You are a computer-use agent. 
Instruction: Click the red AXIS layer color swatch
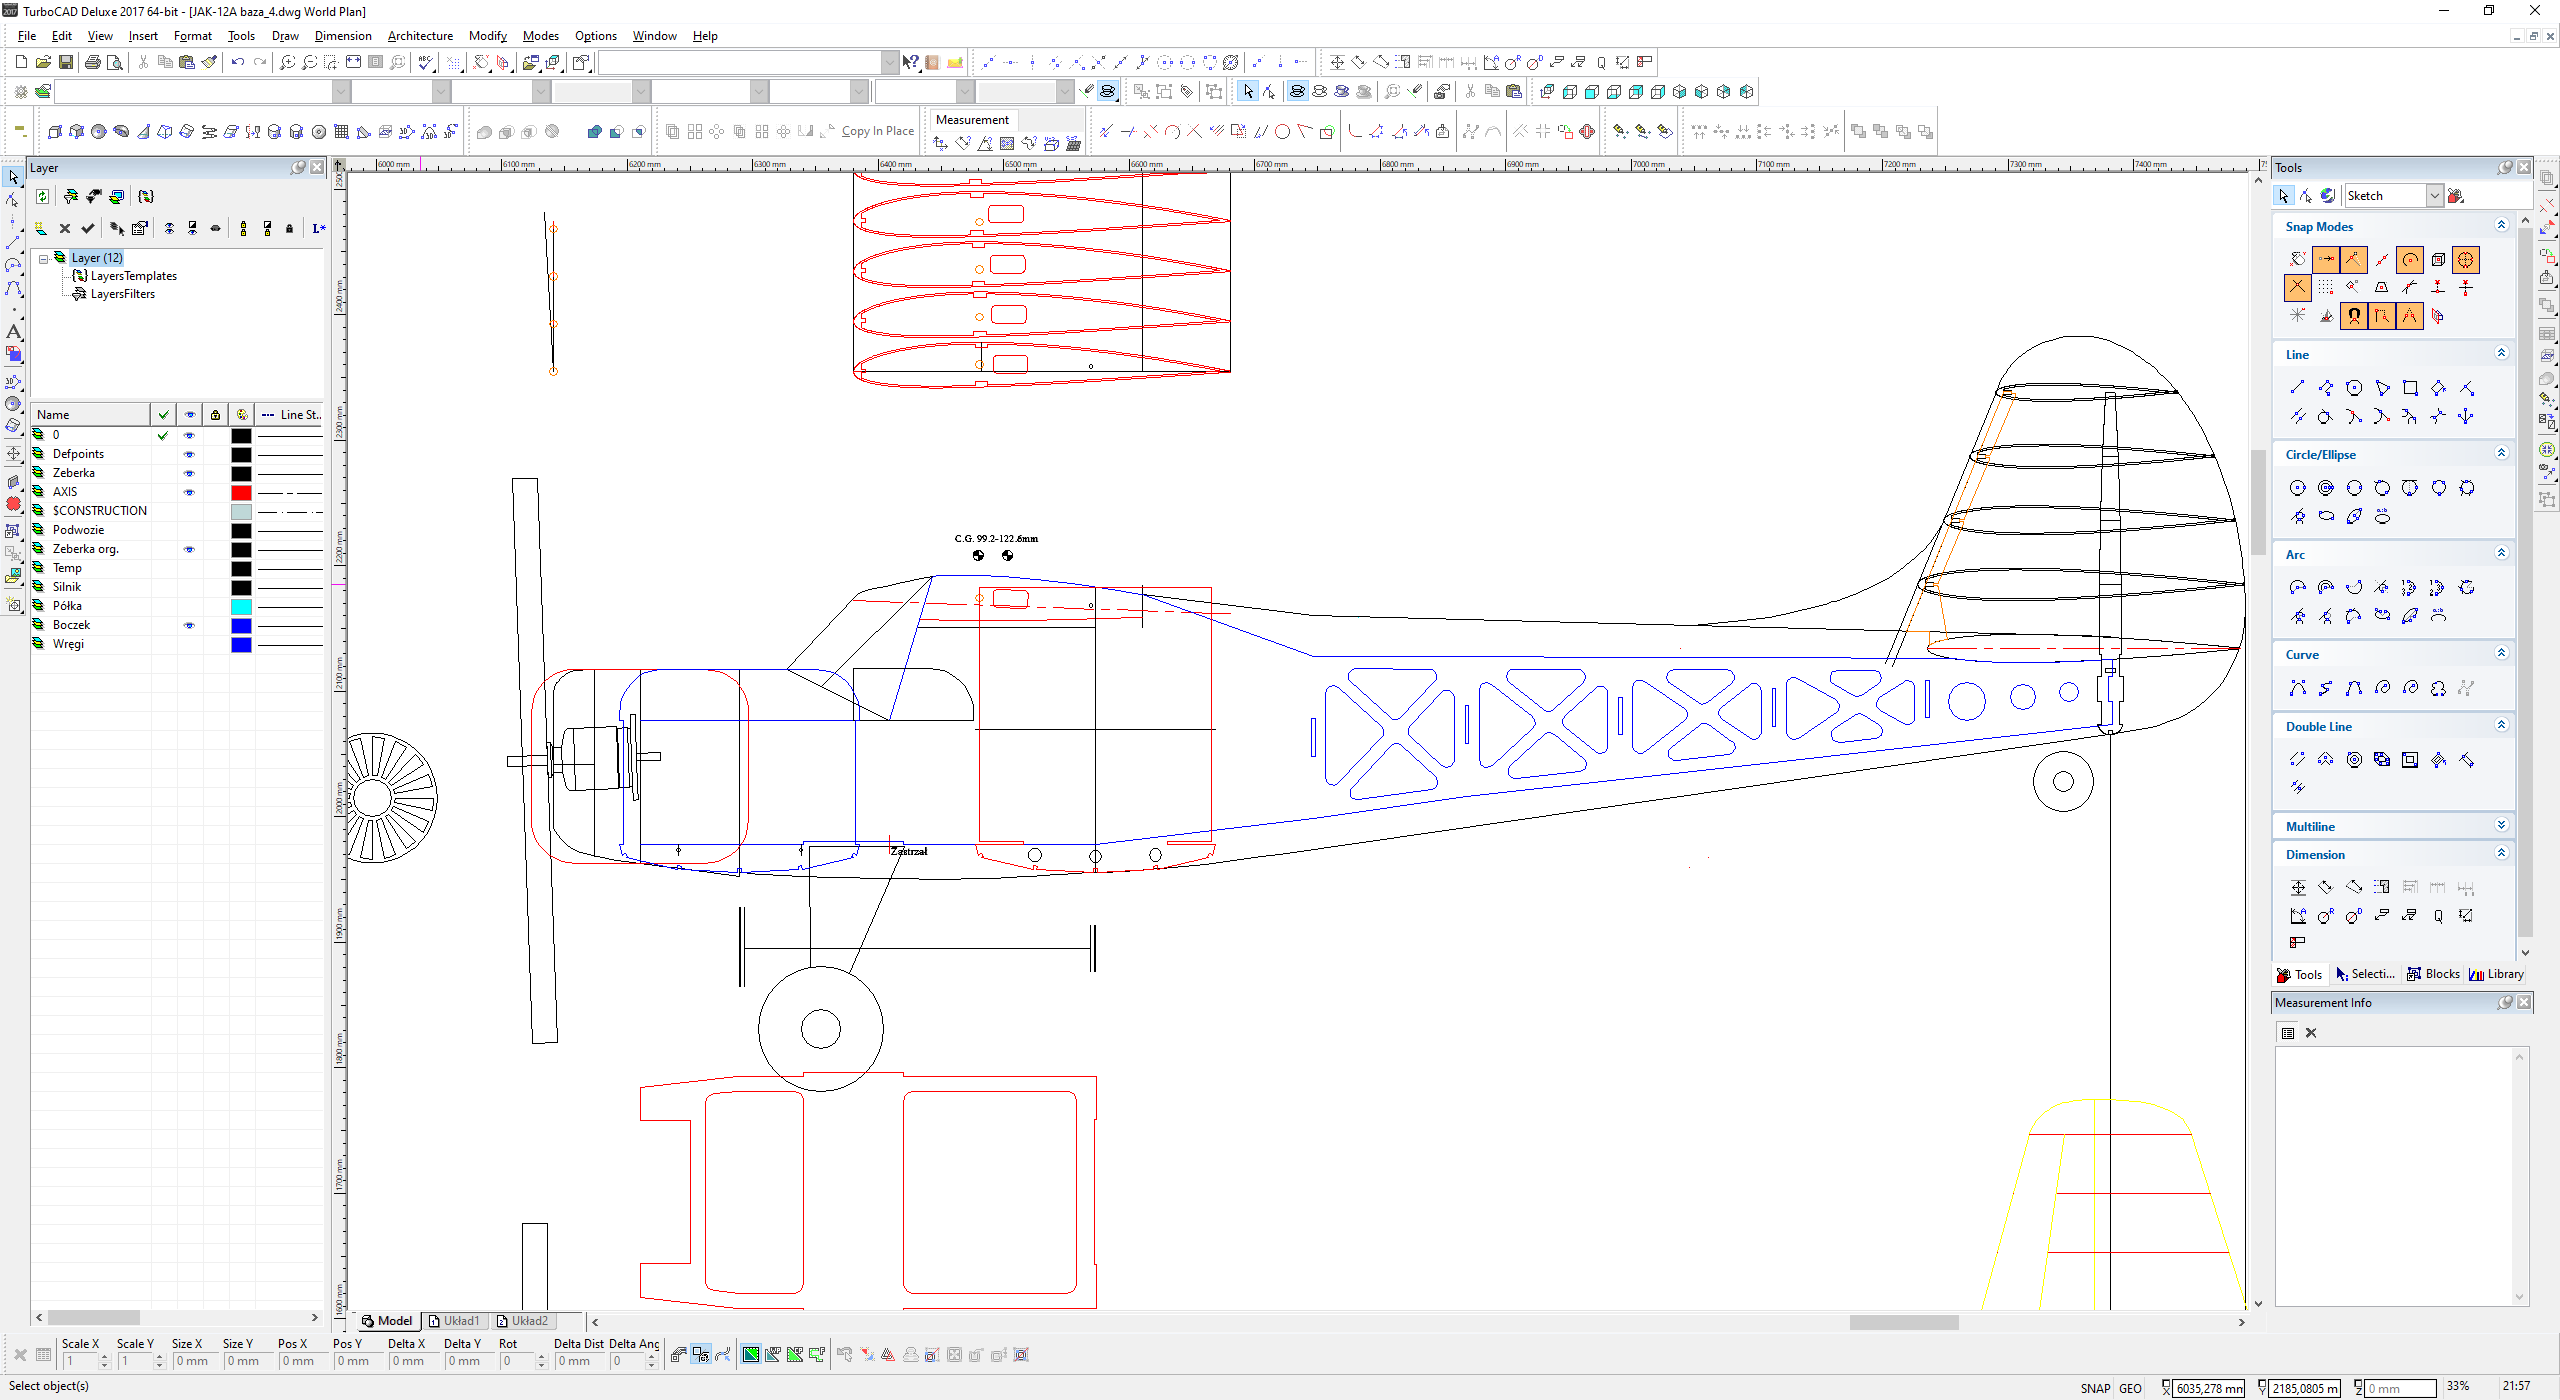point(241,492)
